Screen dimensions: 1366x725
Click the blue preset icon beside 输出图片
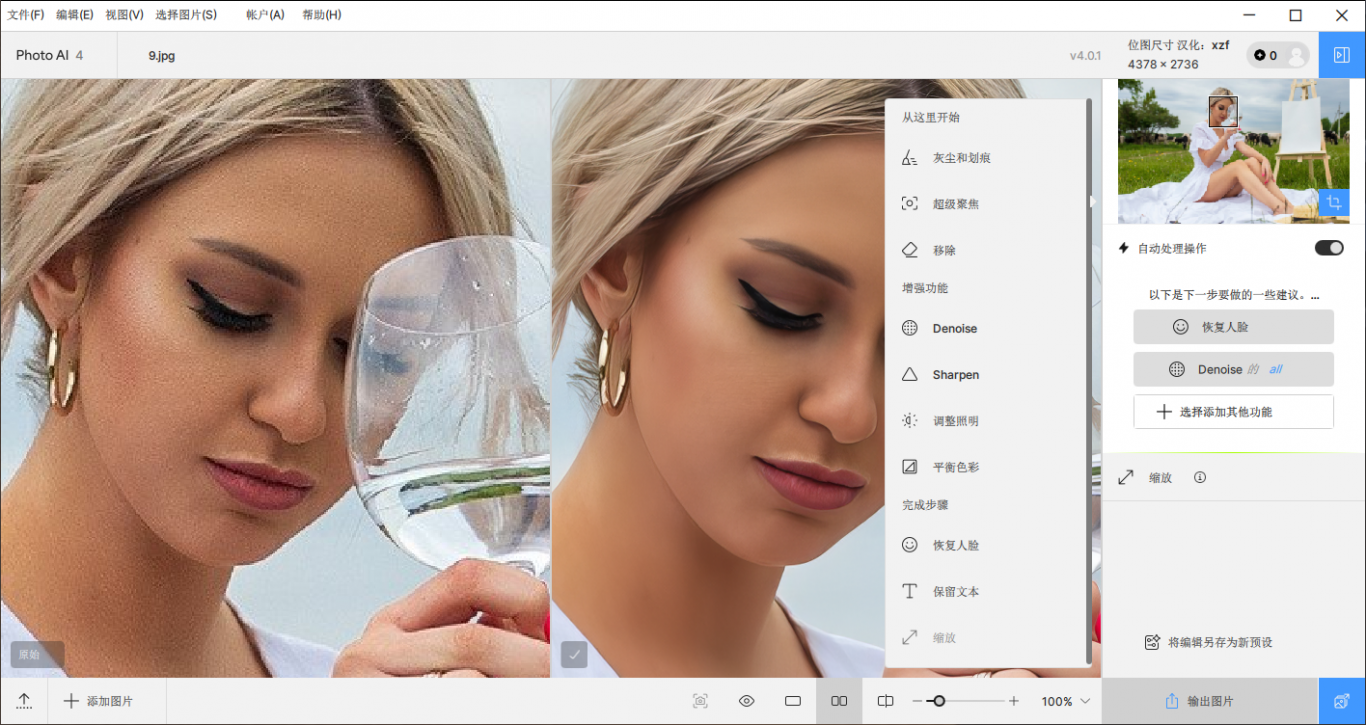pyautogui.click(x=1342, y=701)
